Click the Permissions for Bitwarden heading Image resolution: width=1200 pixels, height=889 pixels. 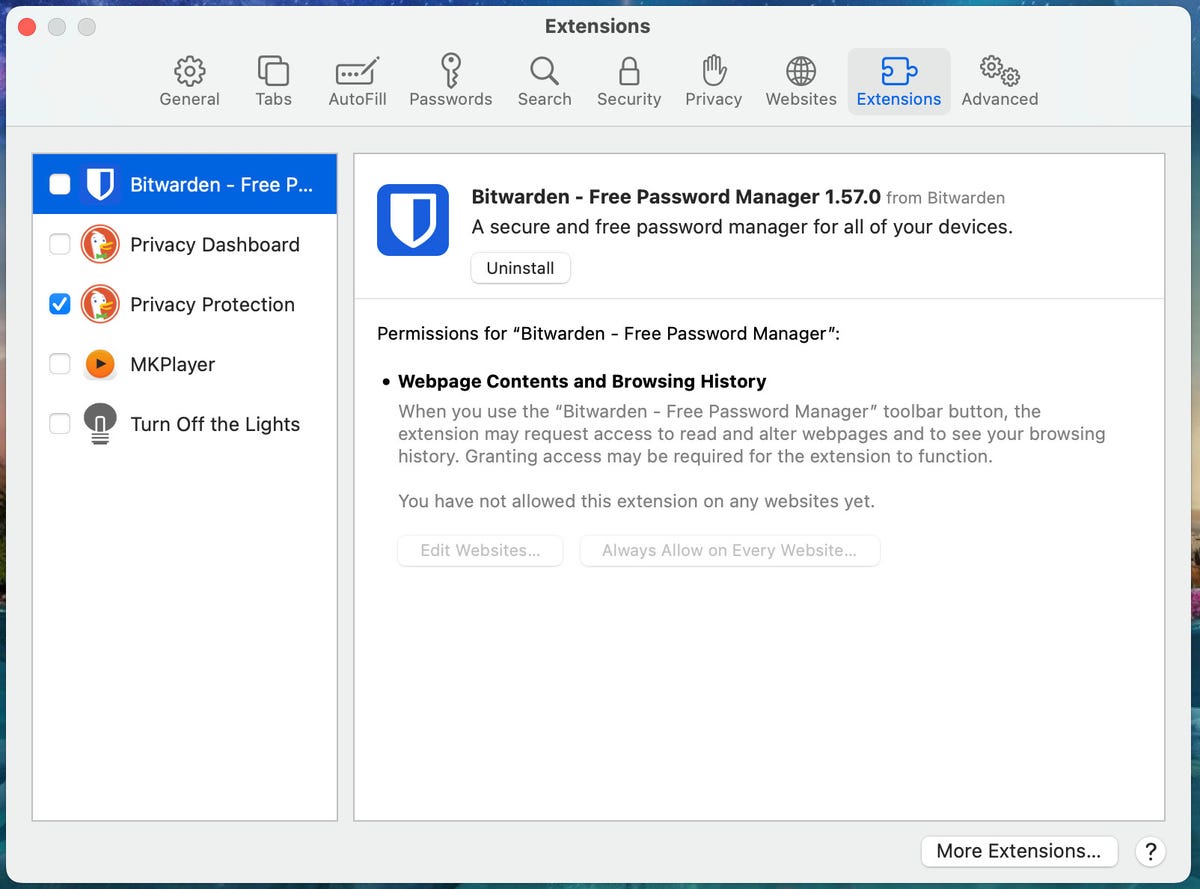point(608,333)
